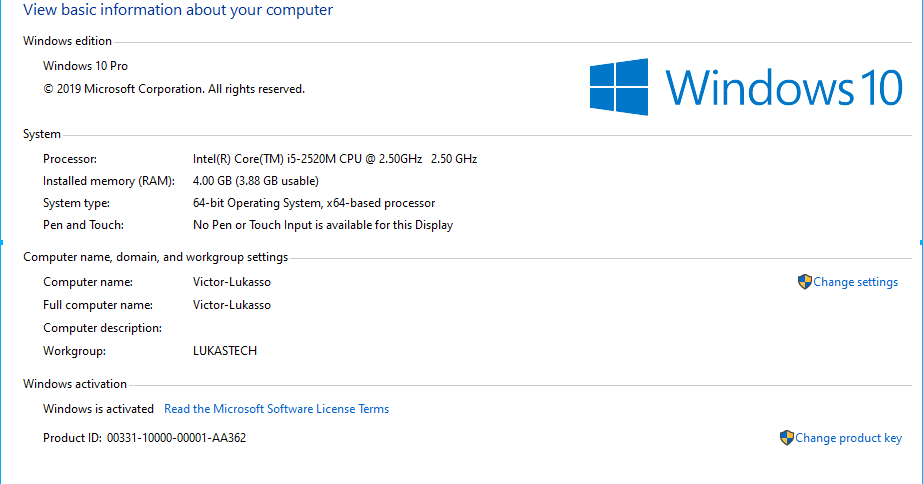
Task: Click the 64-bit Operating System text
Action: tap(314, 203)
